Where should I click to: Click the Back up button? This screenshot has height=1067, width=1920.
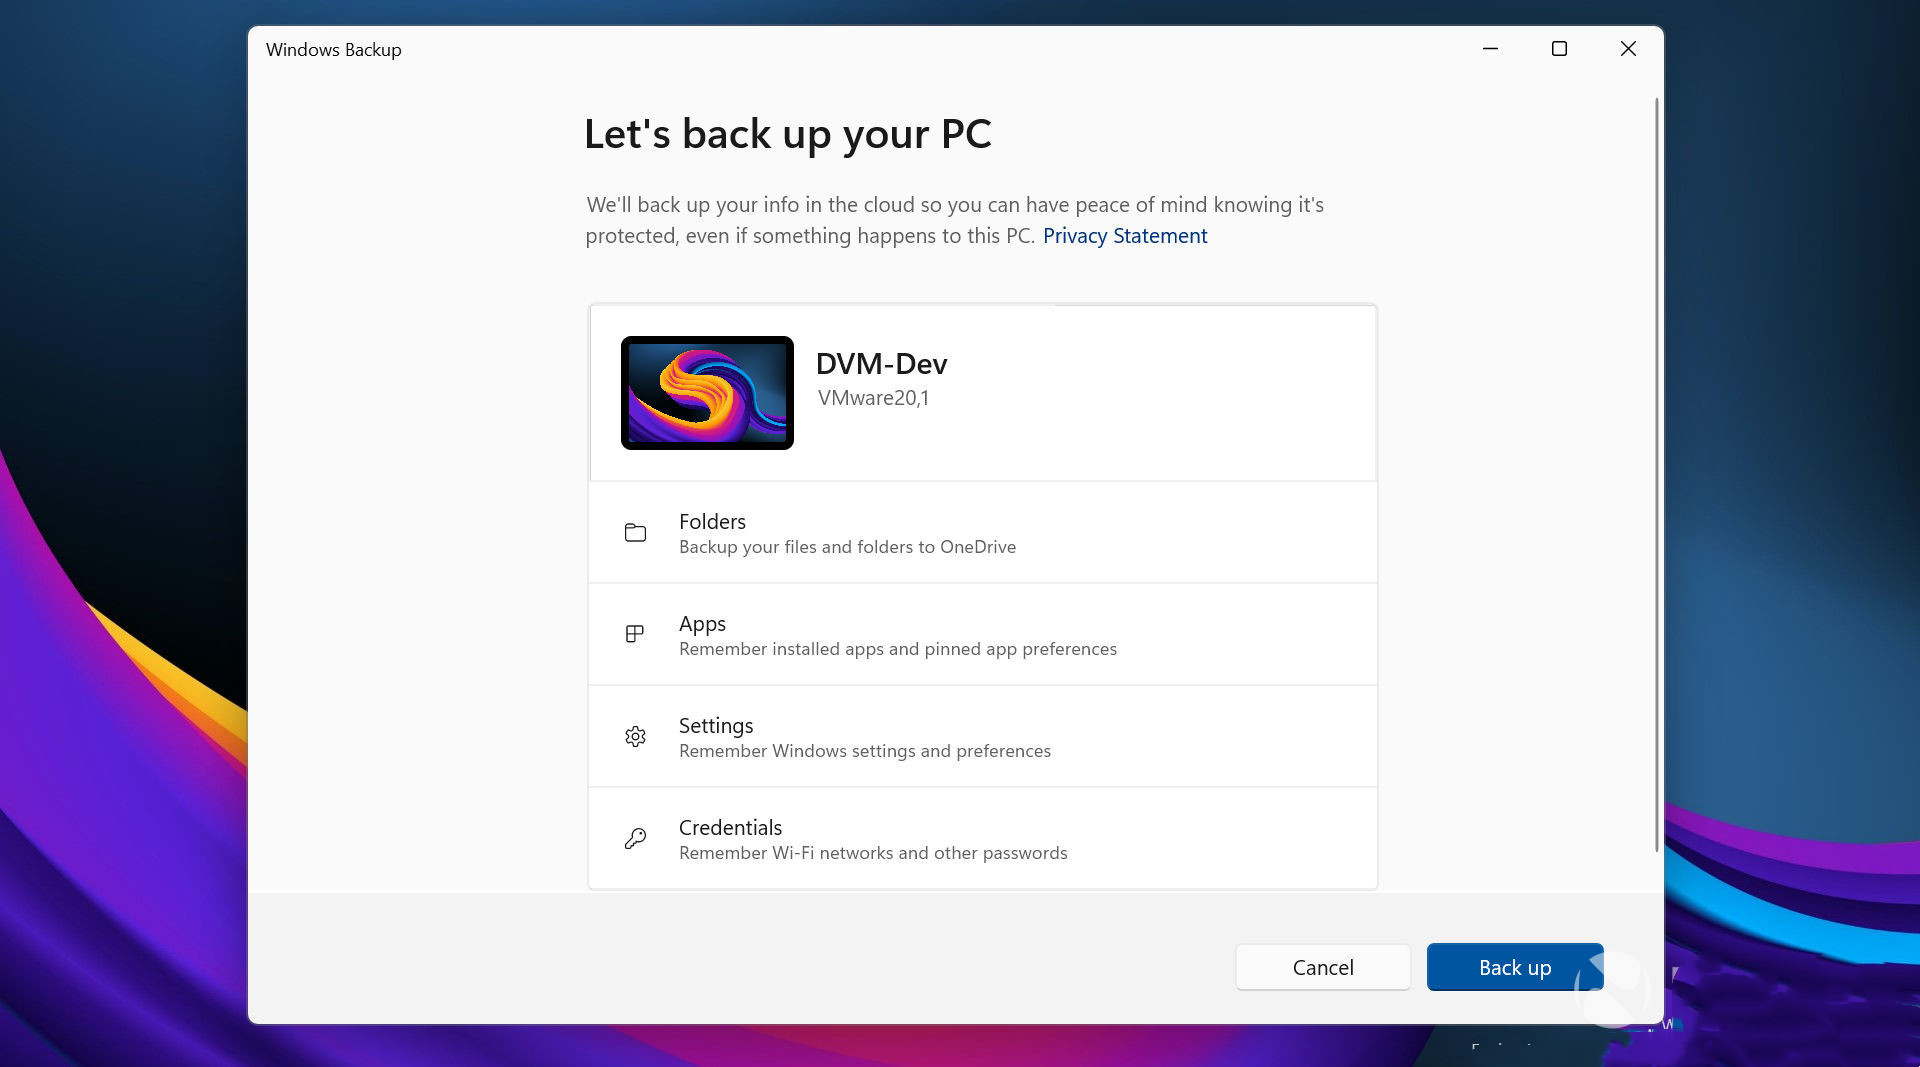(x=1515, y=967)
